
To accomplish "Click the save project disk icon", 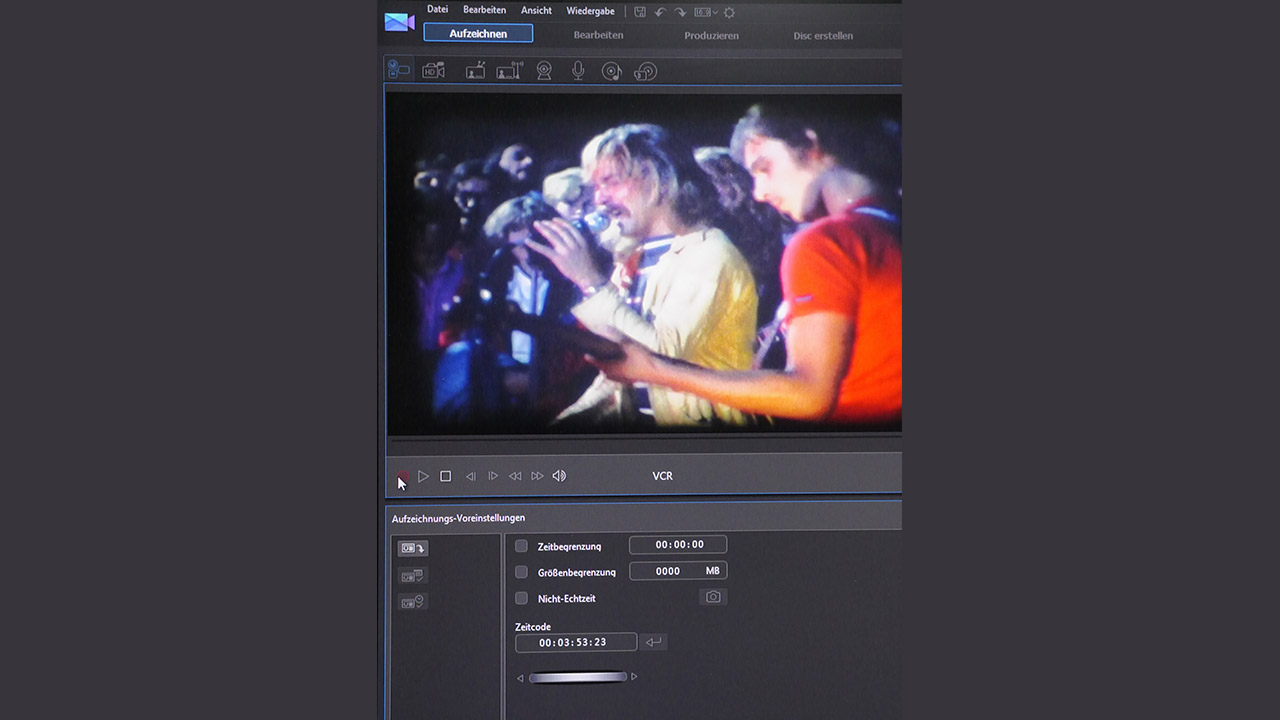I will tap(640, 12).
